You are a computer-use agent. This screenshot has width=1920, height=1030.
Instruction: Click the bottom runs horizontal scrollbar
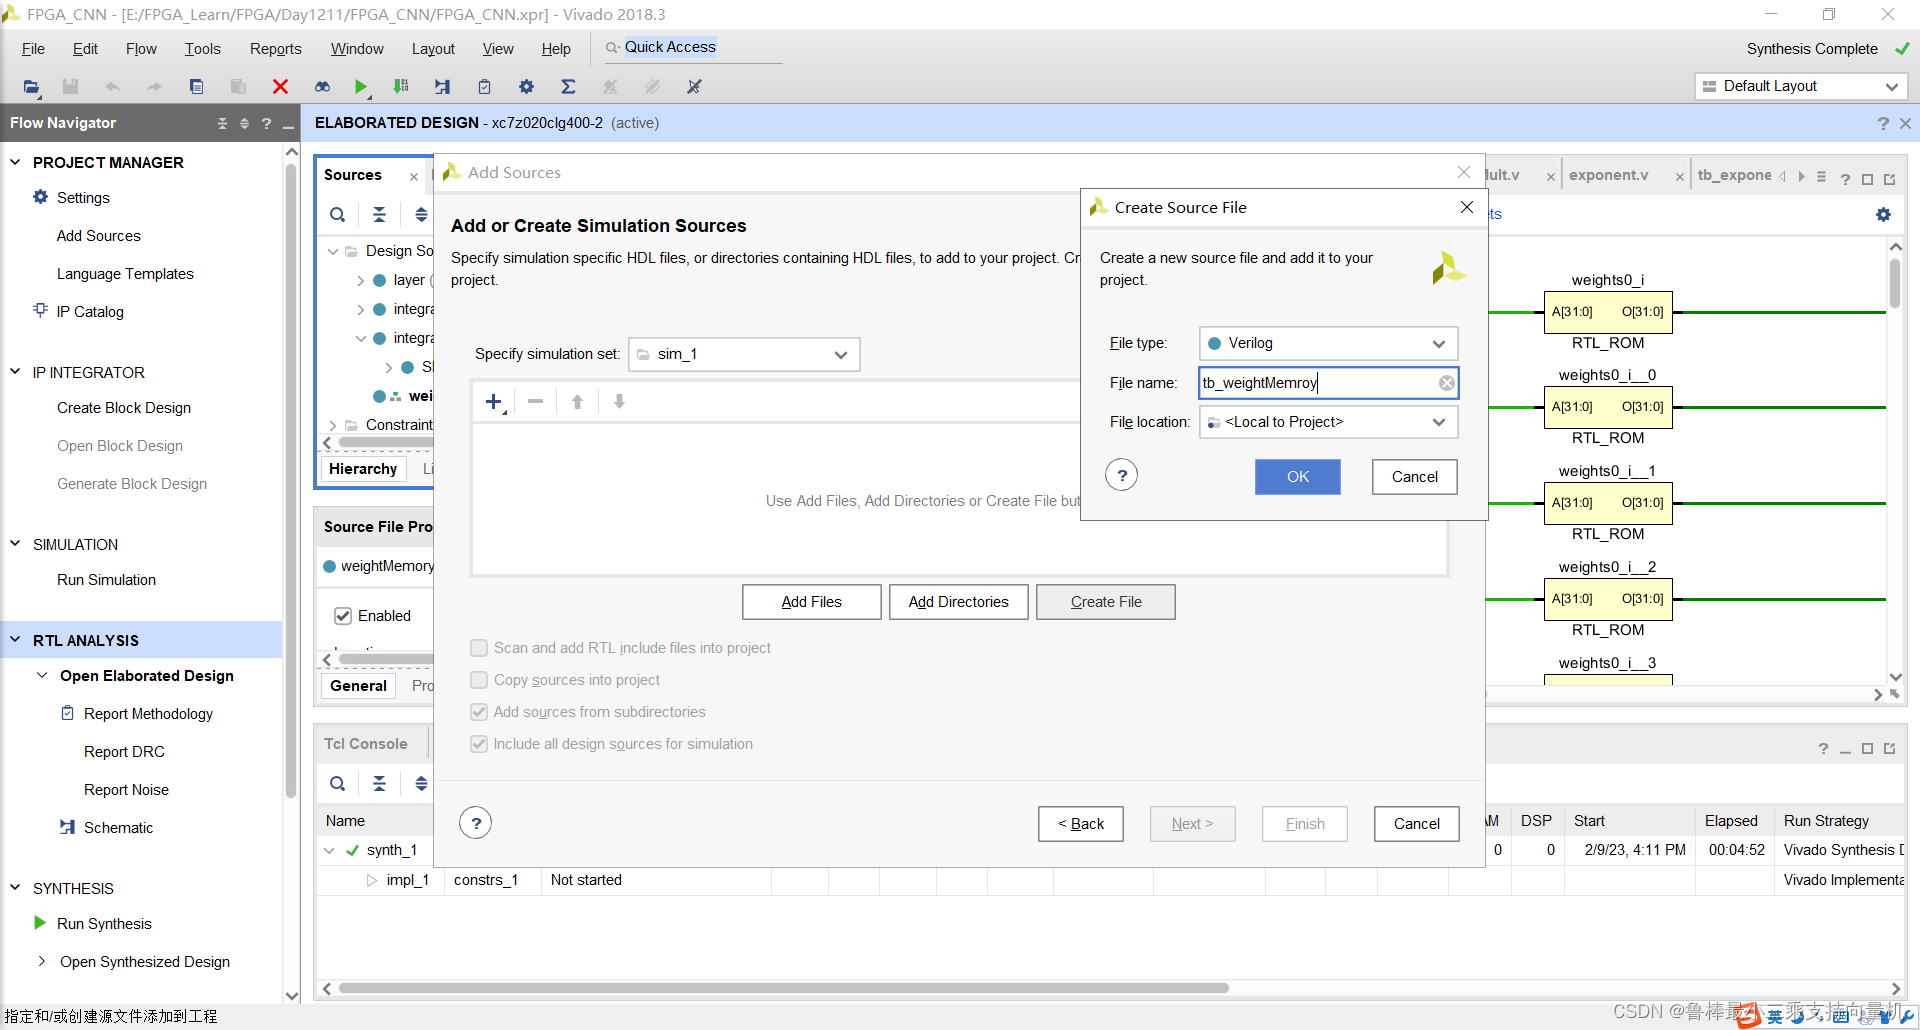(x=783, y=988)
